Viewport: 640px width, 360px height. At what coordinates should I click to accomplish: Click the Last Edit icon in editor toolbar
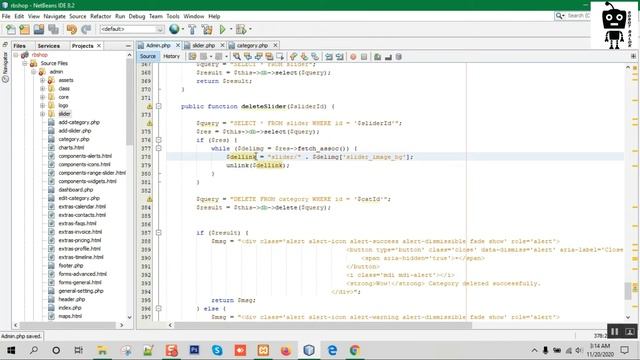(x=192, y=57)
